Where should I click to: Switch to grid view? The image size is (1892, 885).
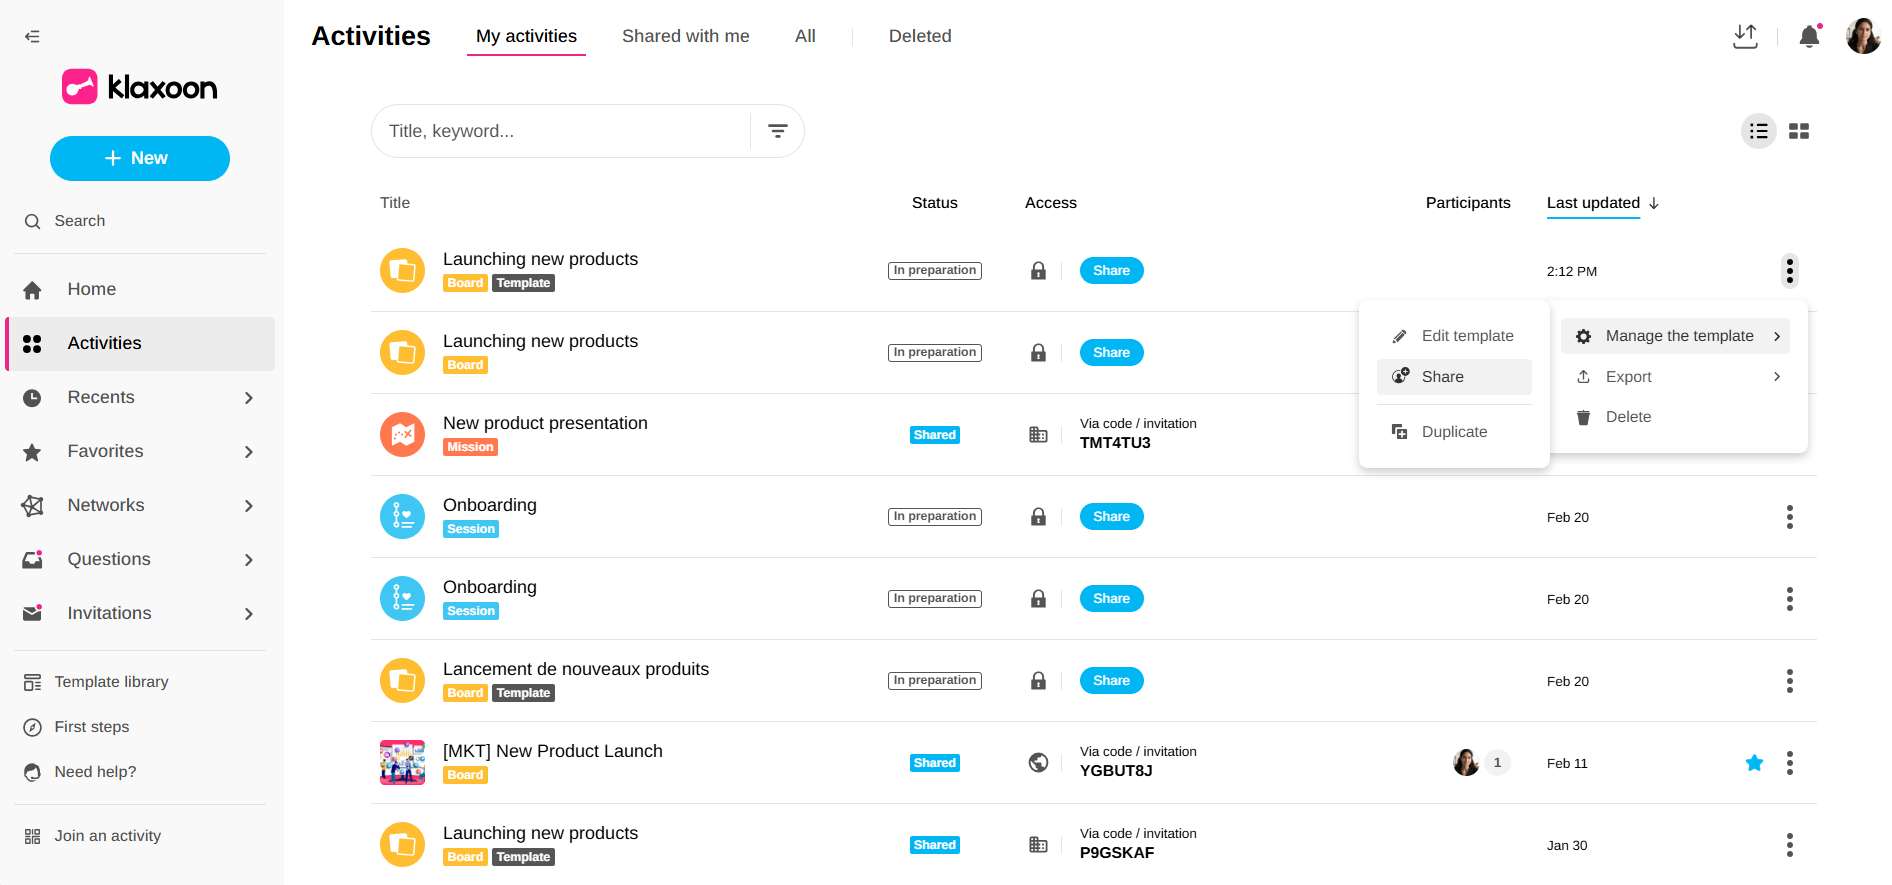pyautogui.click(x=1799, y=131)
